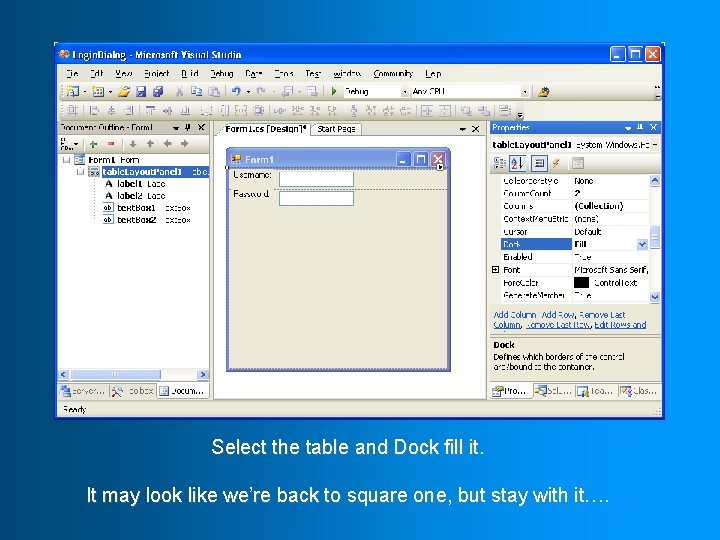Viewport: 720px width, 540px height.
Task: Click the Events lightning bolt icon
Action: [x=556, y=163]
